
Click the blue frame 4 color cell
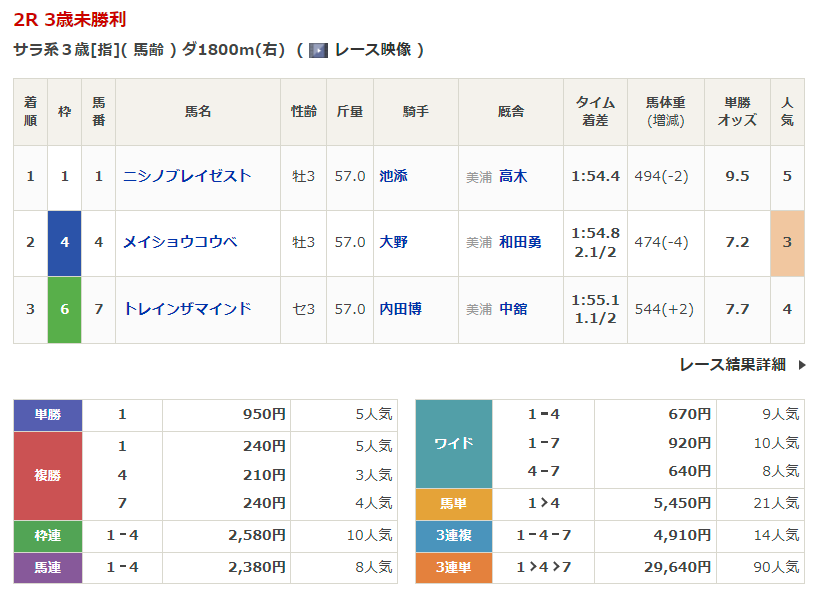click(65, 243)
